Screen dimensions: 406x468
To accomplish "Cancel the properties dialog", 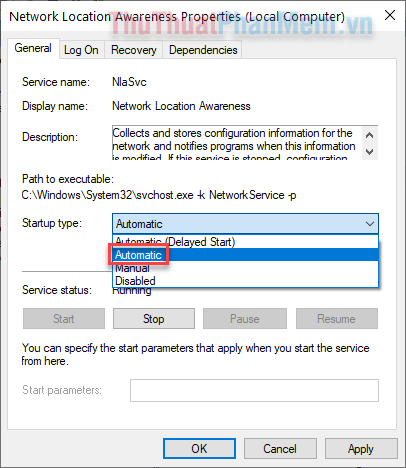I will pos(280,449).
